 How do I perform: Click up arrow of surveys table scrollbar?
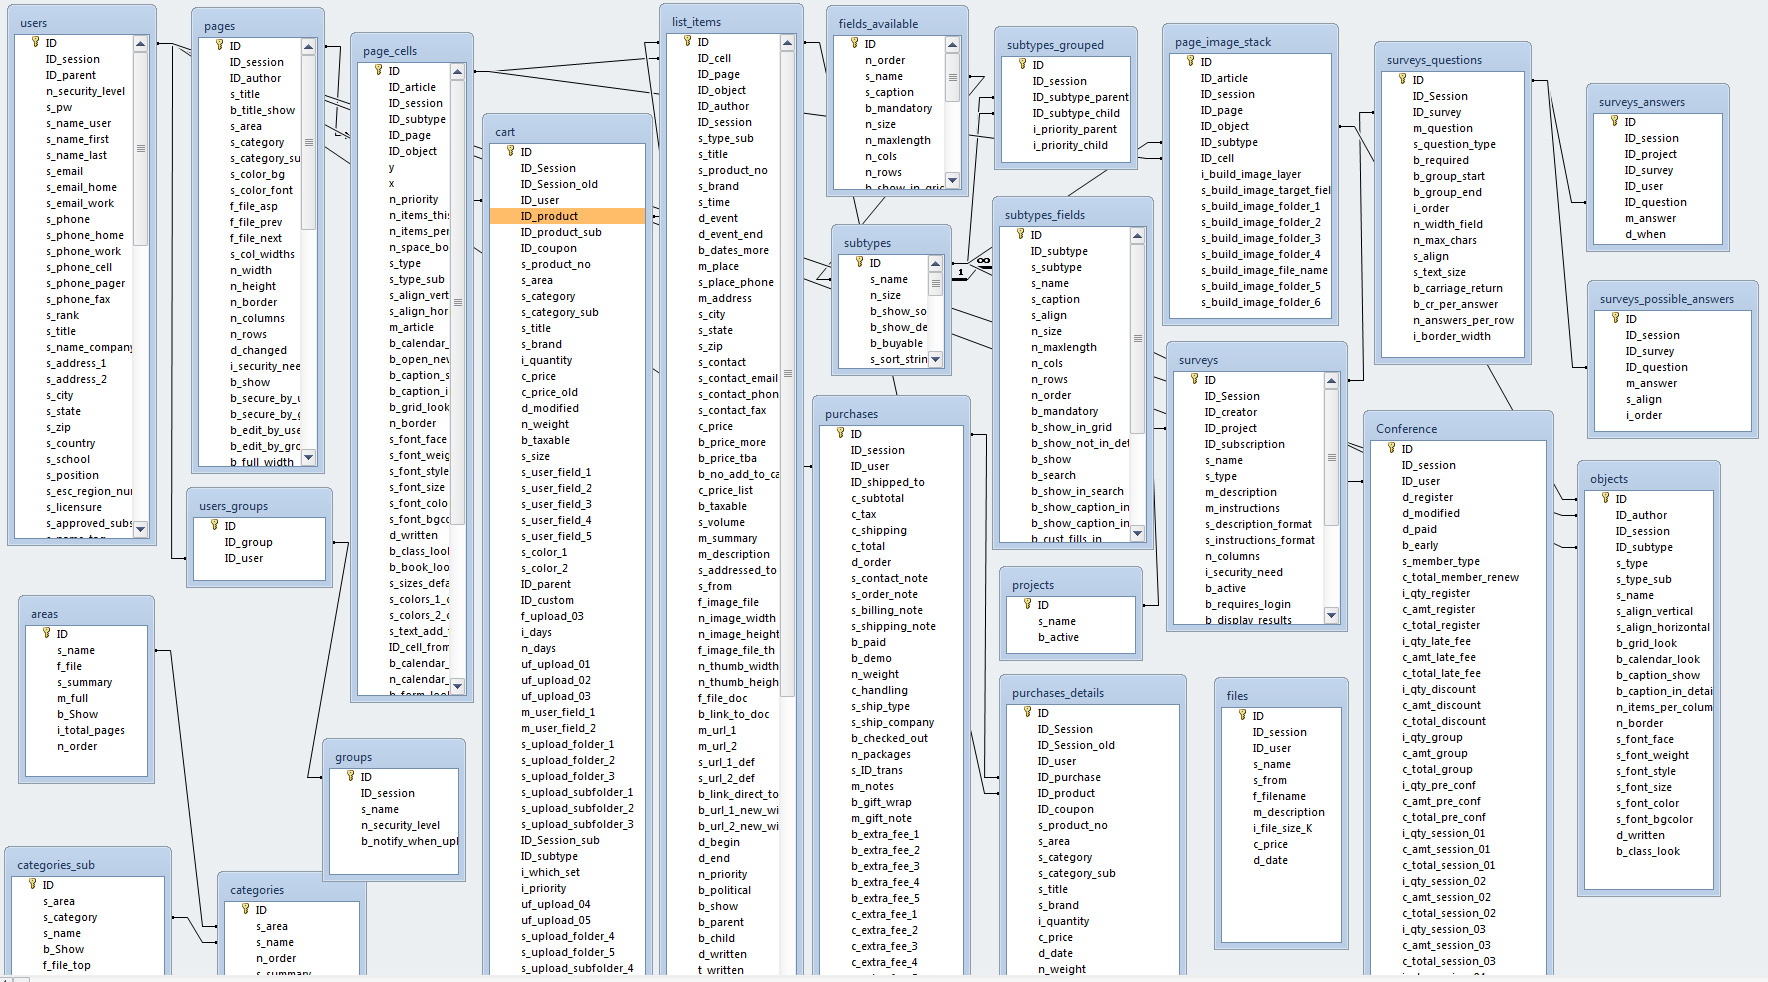1331,381
